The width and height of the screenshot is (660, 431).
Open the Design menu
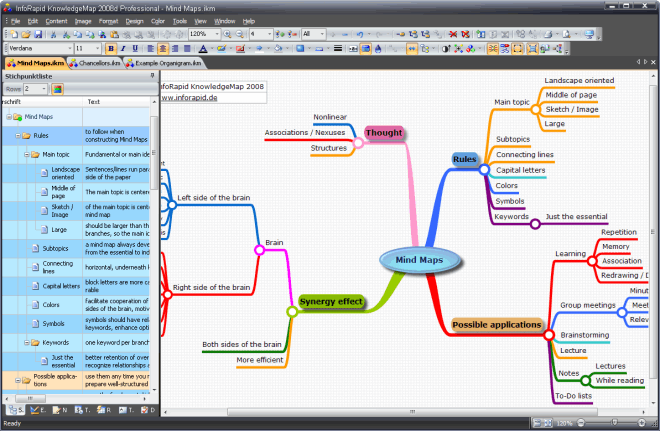click(x=134, y=21)
